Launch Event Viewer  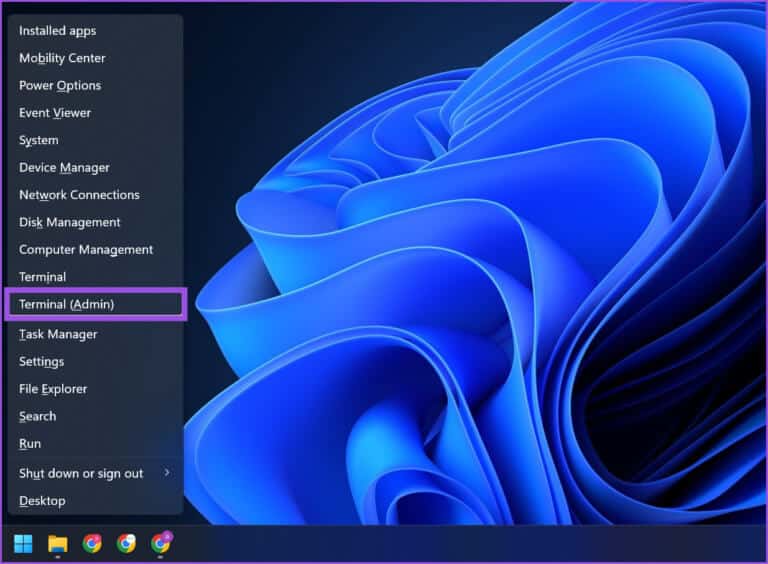(x=96, y=113)
